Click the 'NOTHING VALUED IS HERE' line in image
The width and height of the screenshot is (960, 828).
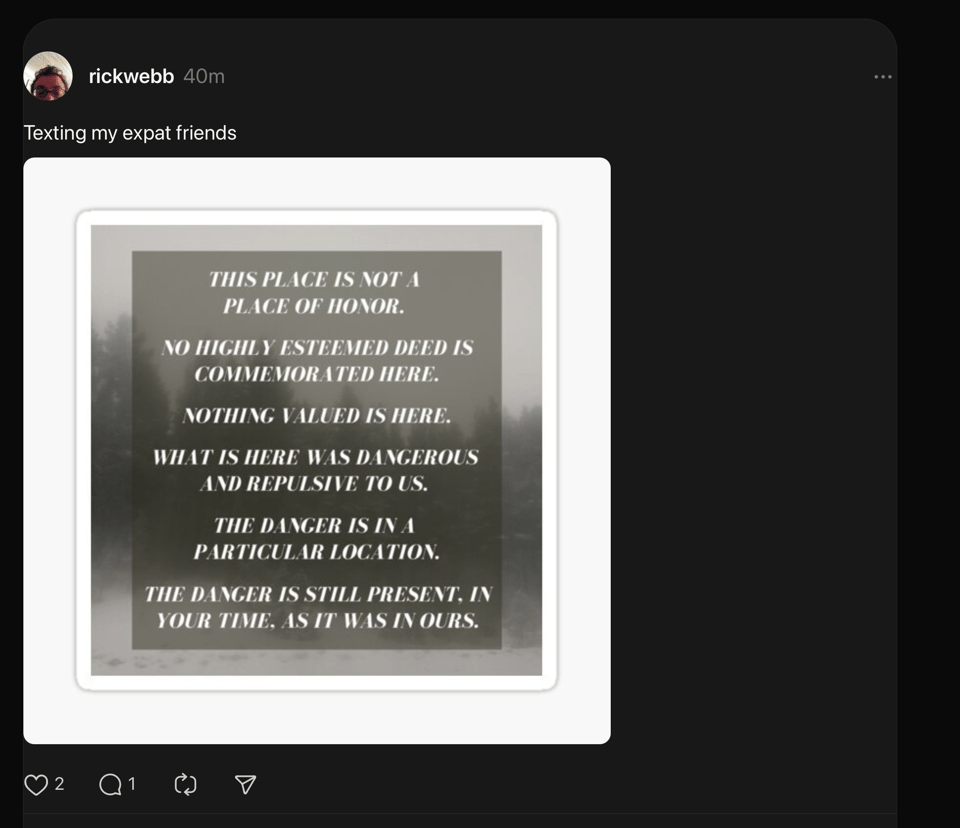[316, 416]
